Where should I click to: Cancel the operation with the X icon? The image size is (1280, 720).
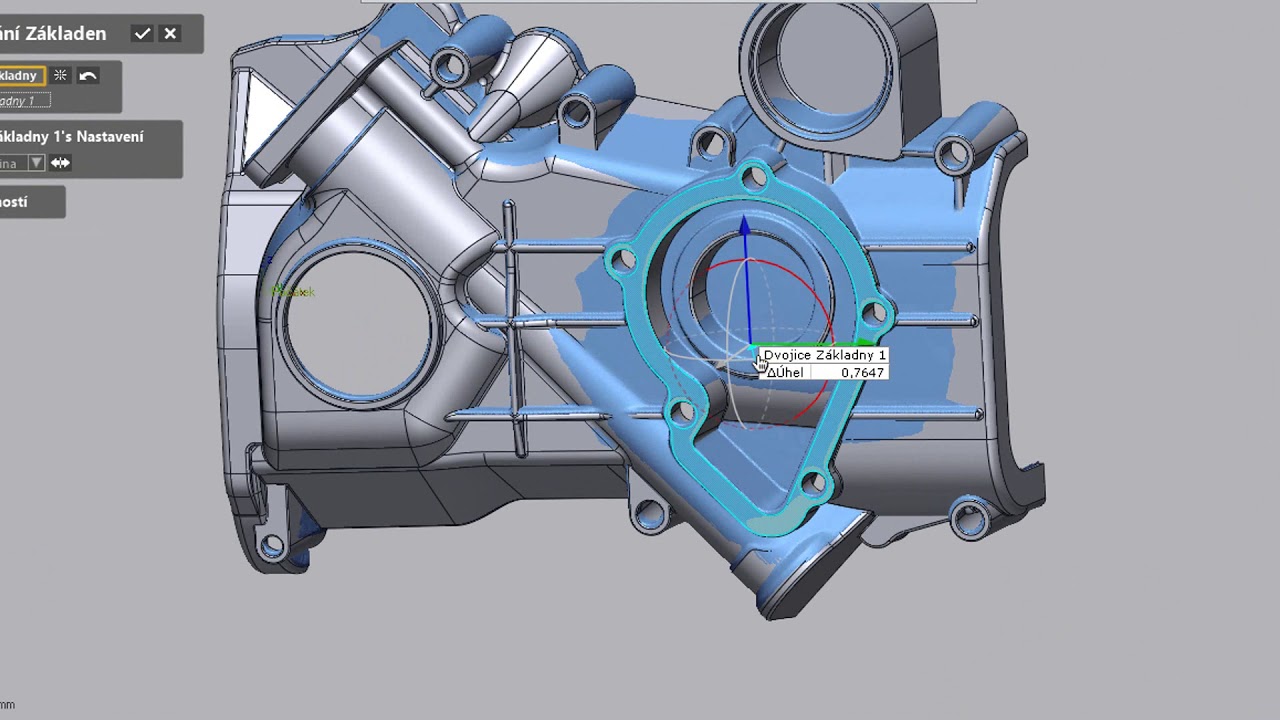[x=170, y=34]
